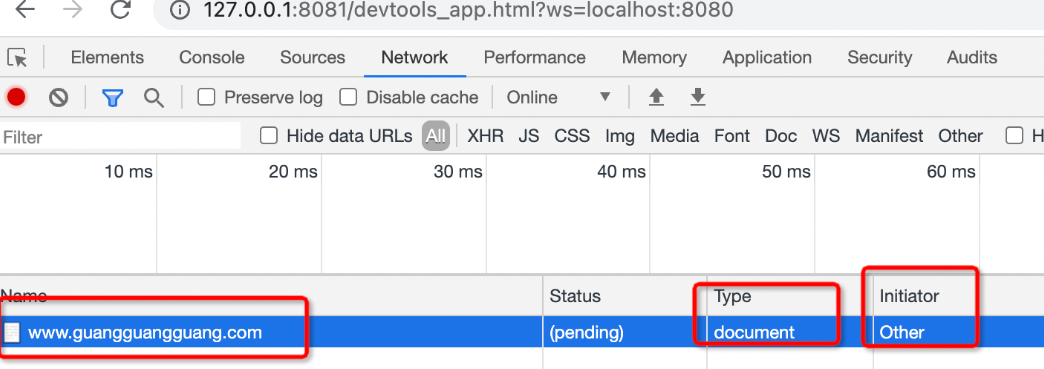
Task: Open the Online throttling dropdown
Action: tap(559, 97)
